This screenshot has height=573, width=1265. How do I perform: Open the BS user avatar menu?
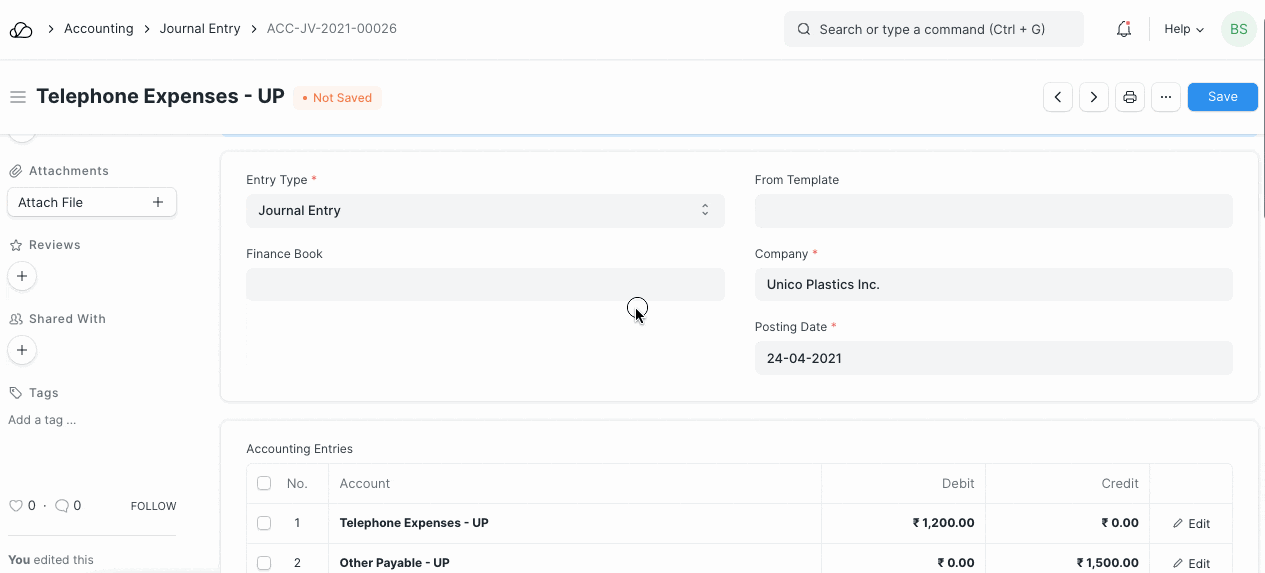pyautogui.click(x=1238, y=30)
